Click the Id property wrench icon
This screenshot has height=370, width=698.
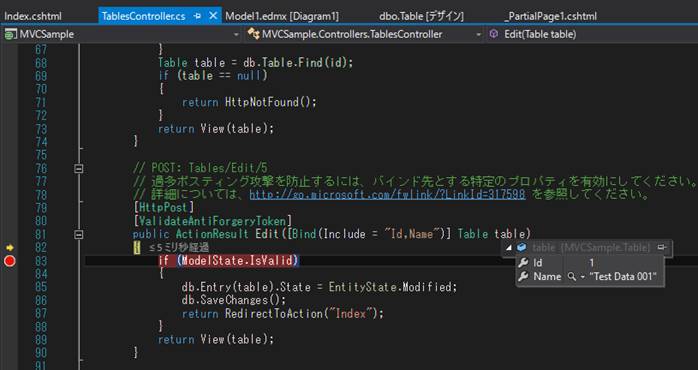[x=524, y=263]
